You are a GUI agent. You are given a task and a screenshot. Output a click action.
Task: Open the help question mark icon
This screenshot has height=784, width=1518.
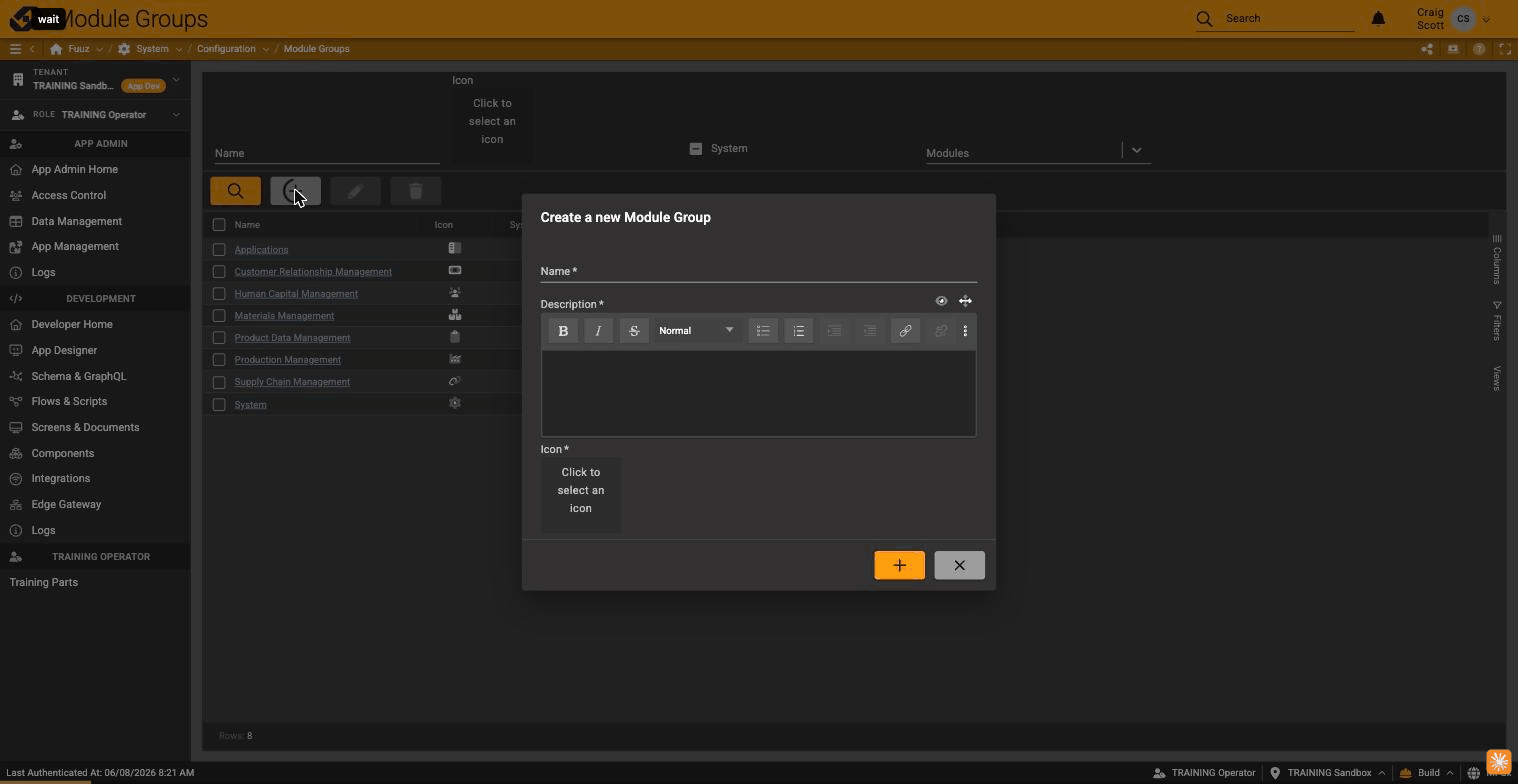point(1478,49)
